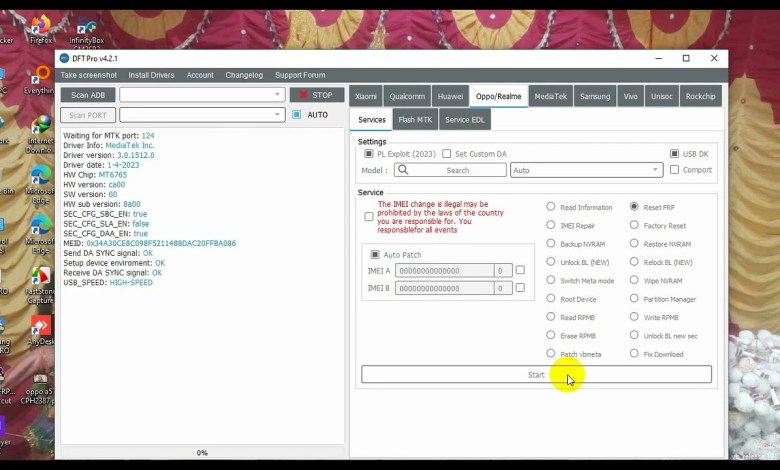Click Scan PORT button
780x470 pixels.
tap(88, 115)
